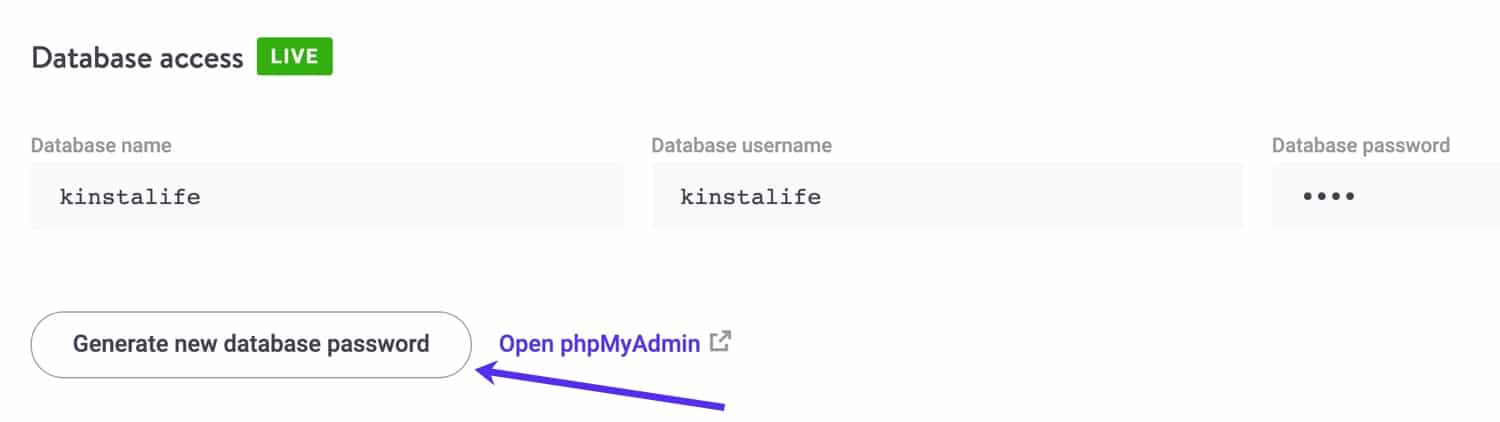
Task: Click the green LIVE badge
Action: (x=294, y=57)
